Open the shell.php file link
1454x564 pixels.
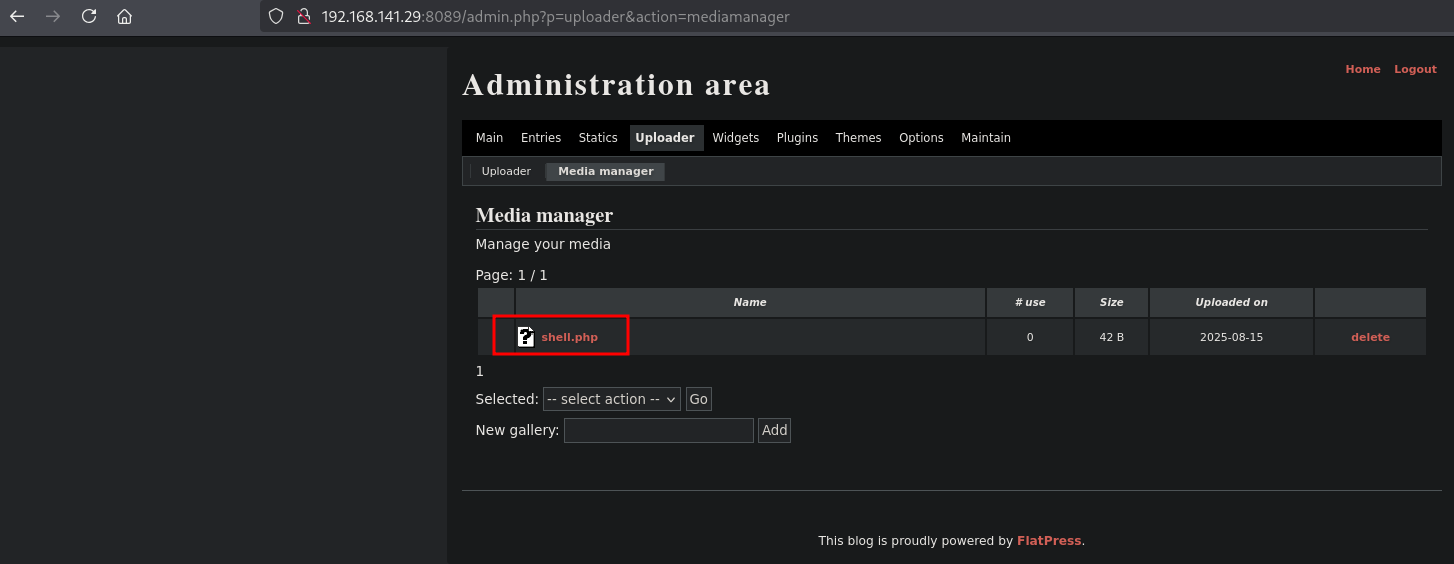(569, 338)
